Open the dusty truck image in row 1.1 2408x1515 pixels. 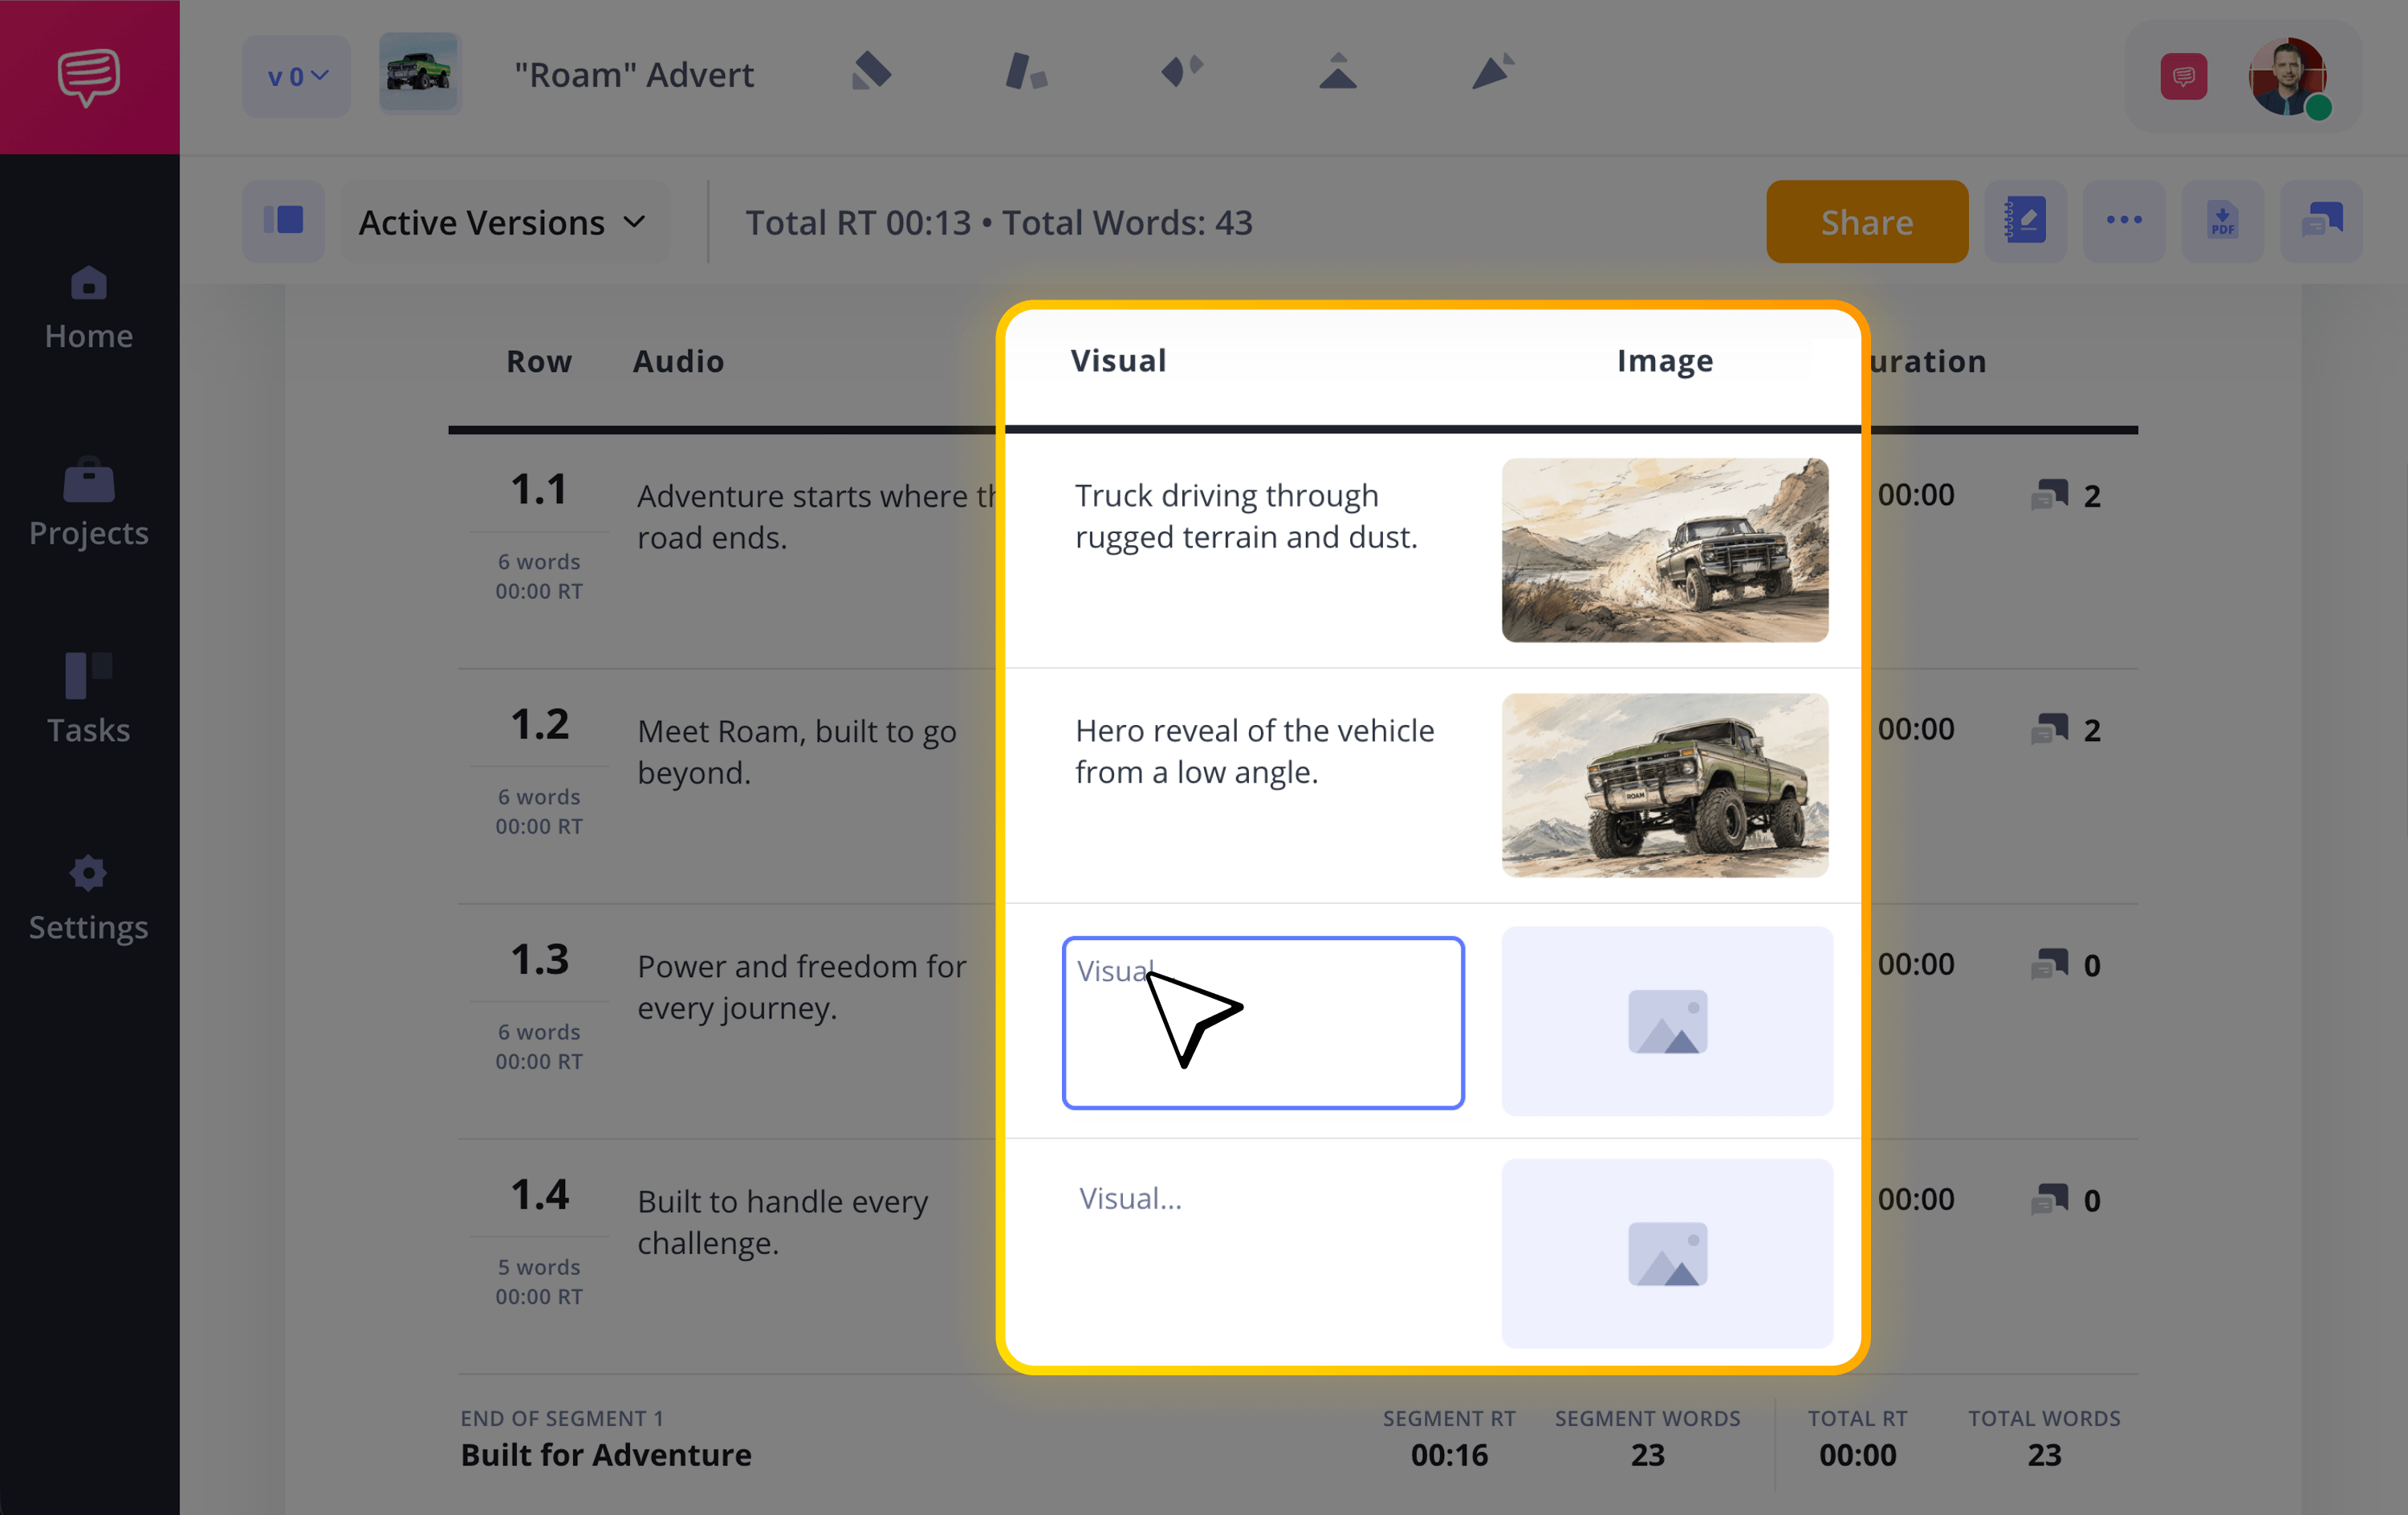1665,550
